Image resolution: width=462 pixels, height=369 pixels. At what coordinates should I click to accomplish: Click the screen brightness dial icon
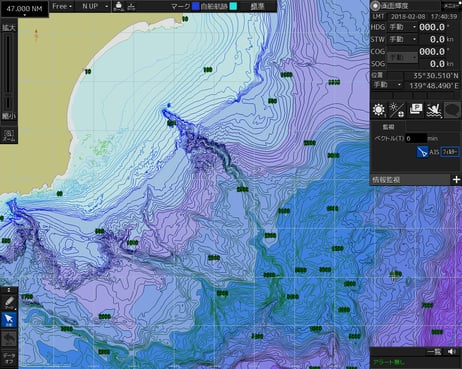pos(376,6)
